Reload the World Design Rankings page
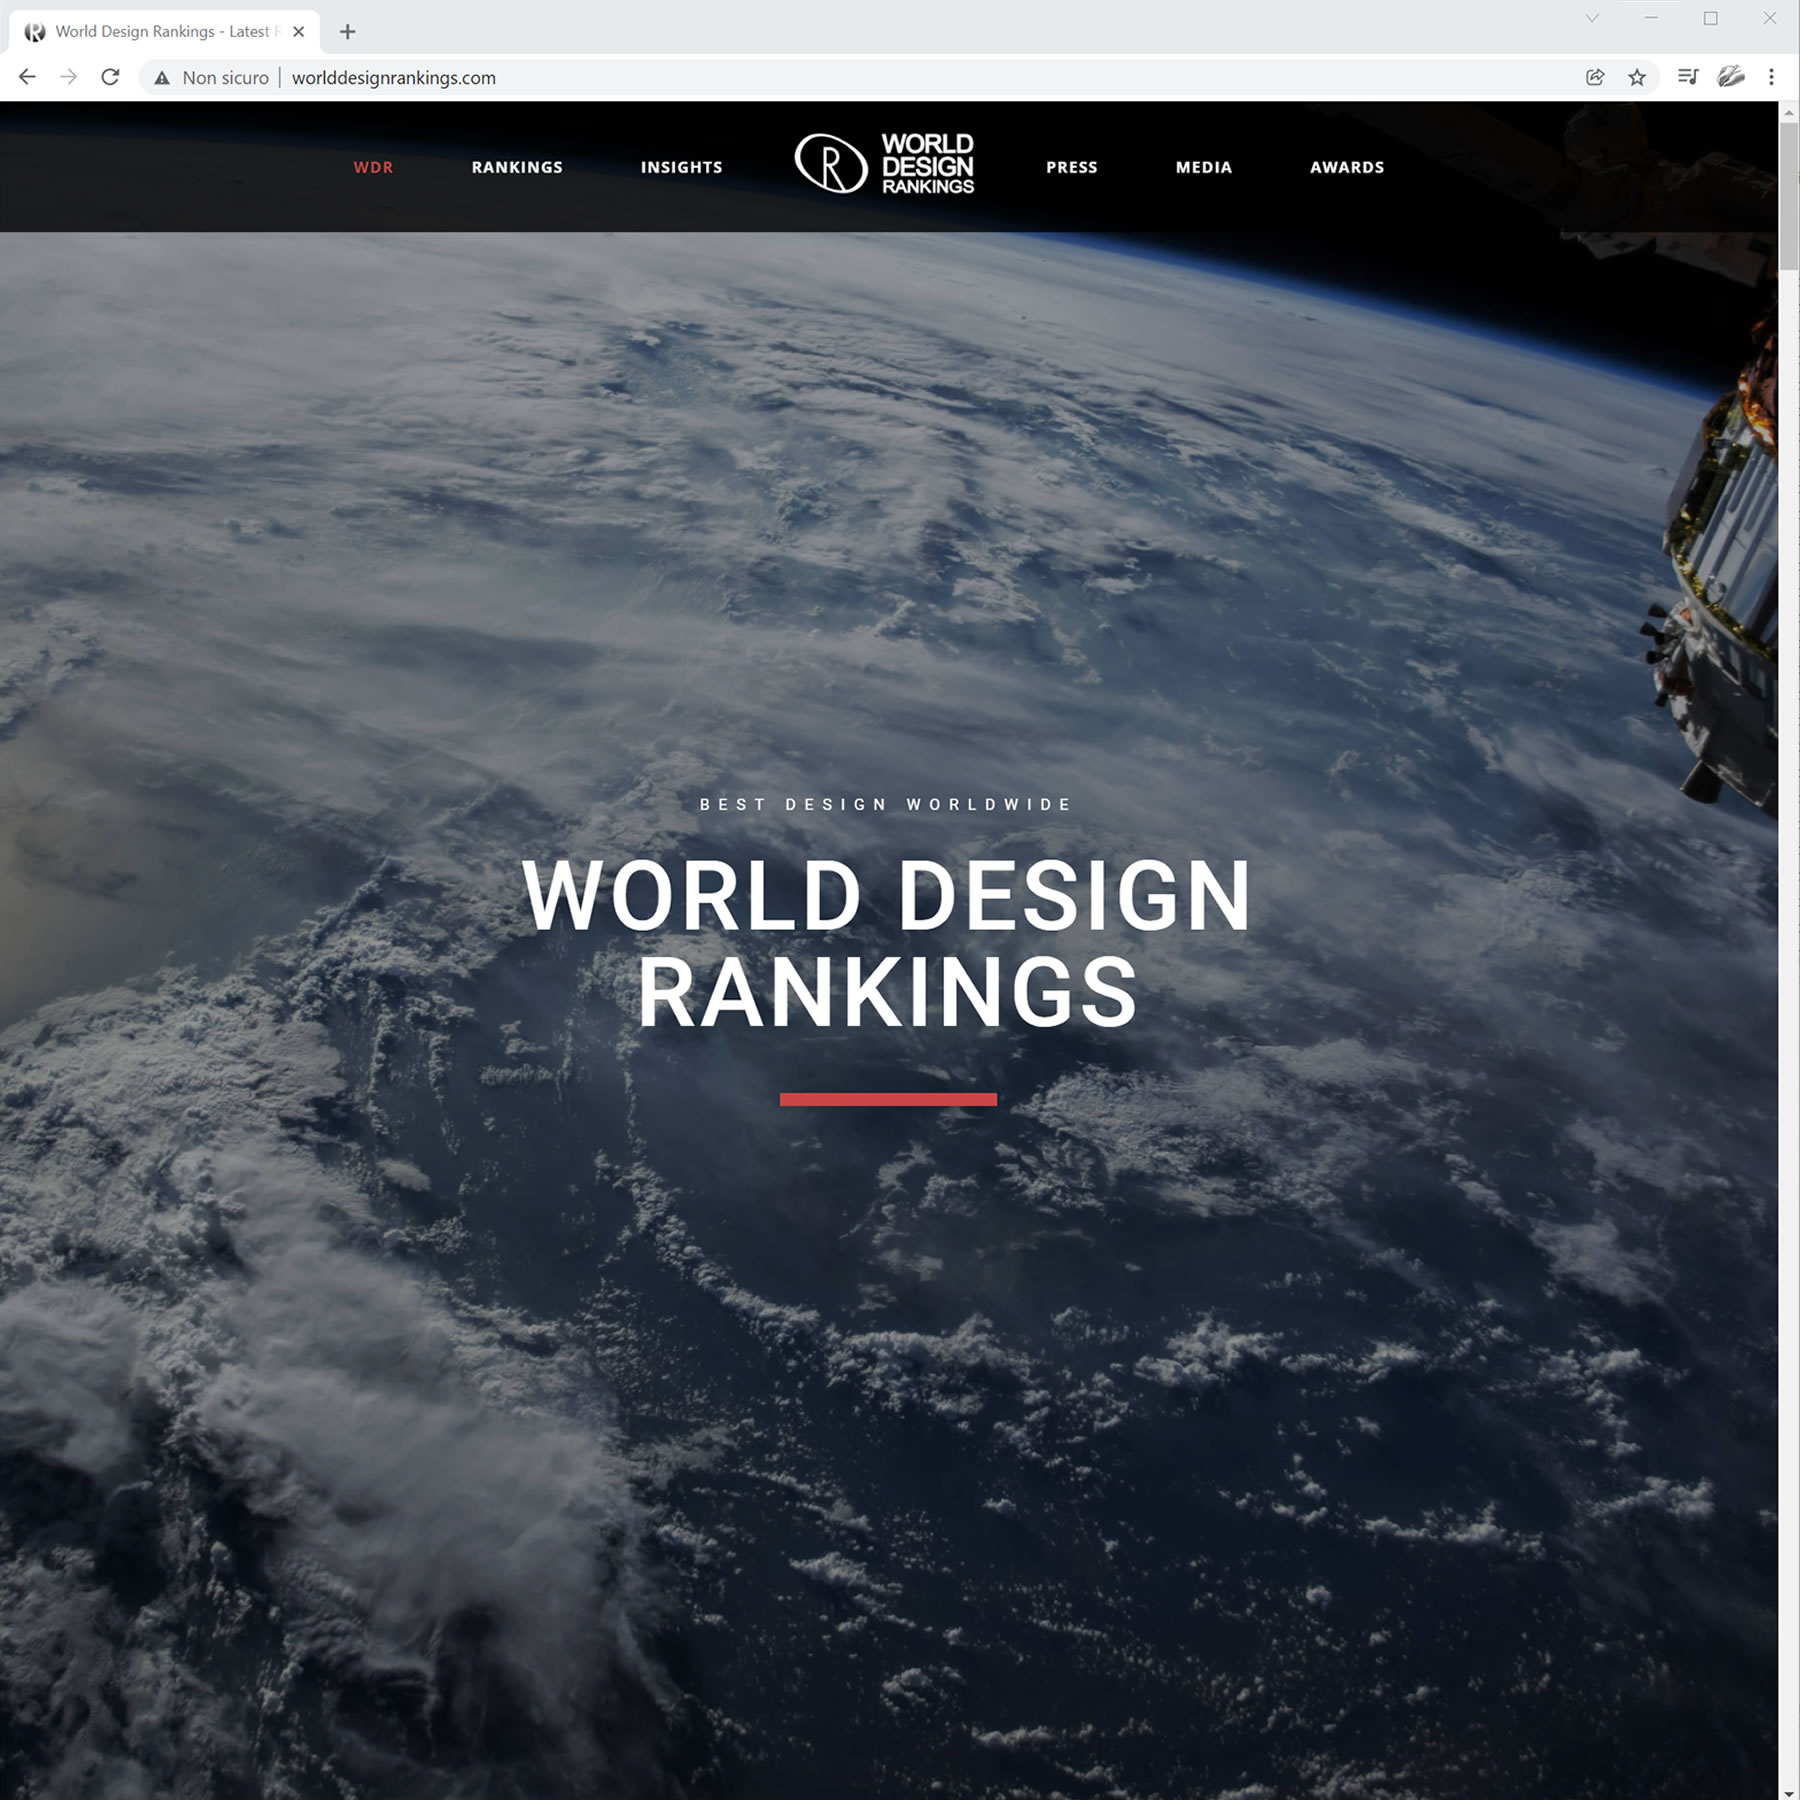Screen dimensions: 1800x1800 point(110,77)
